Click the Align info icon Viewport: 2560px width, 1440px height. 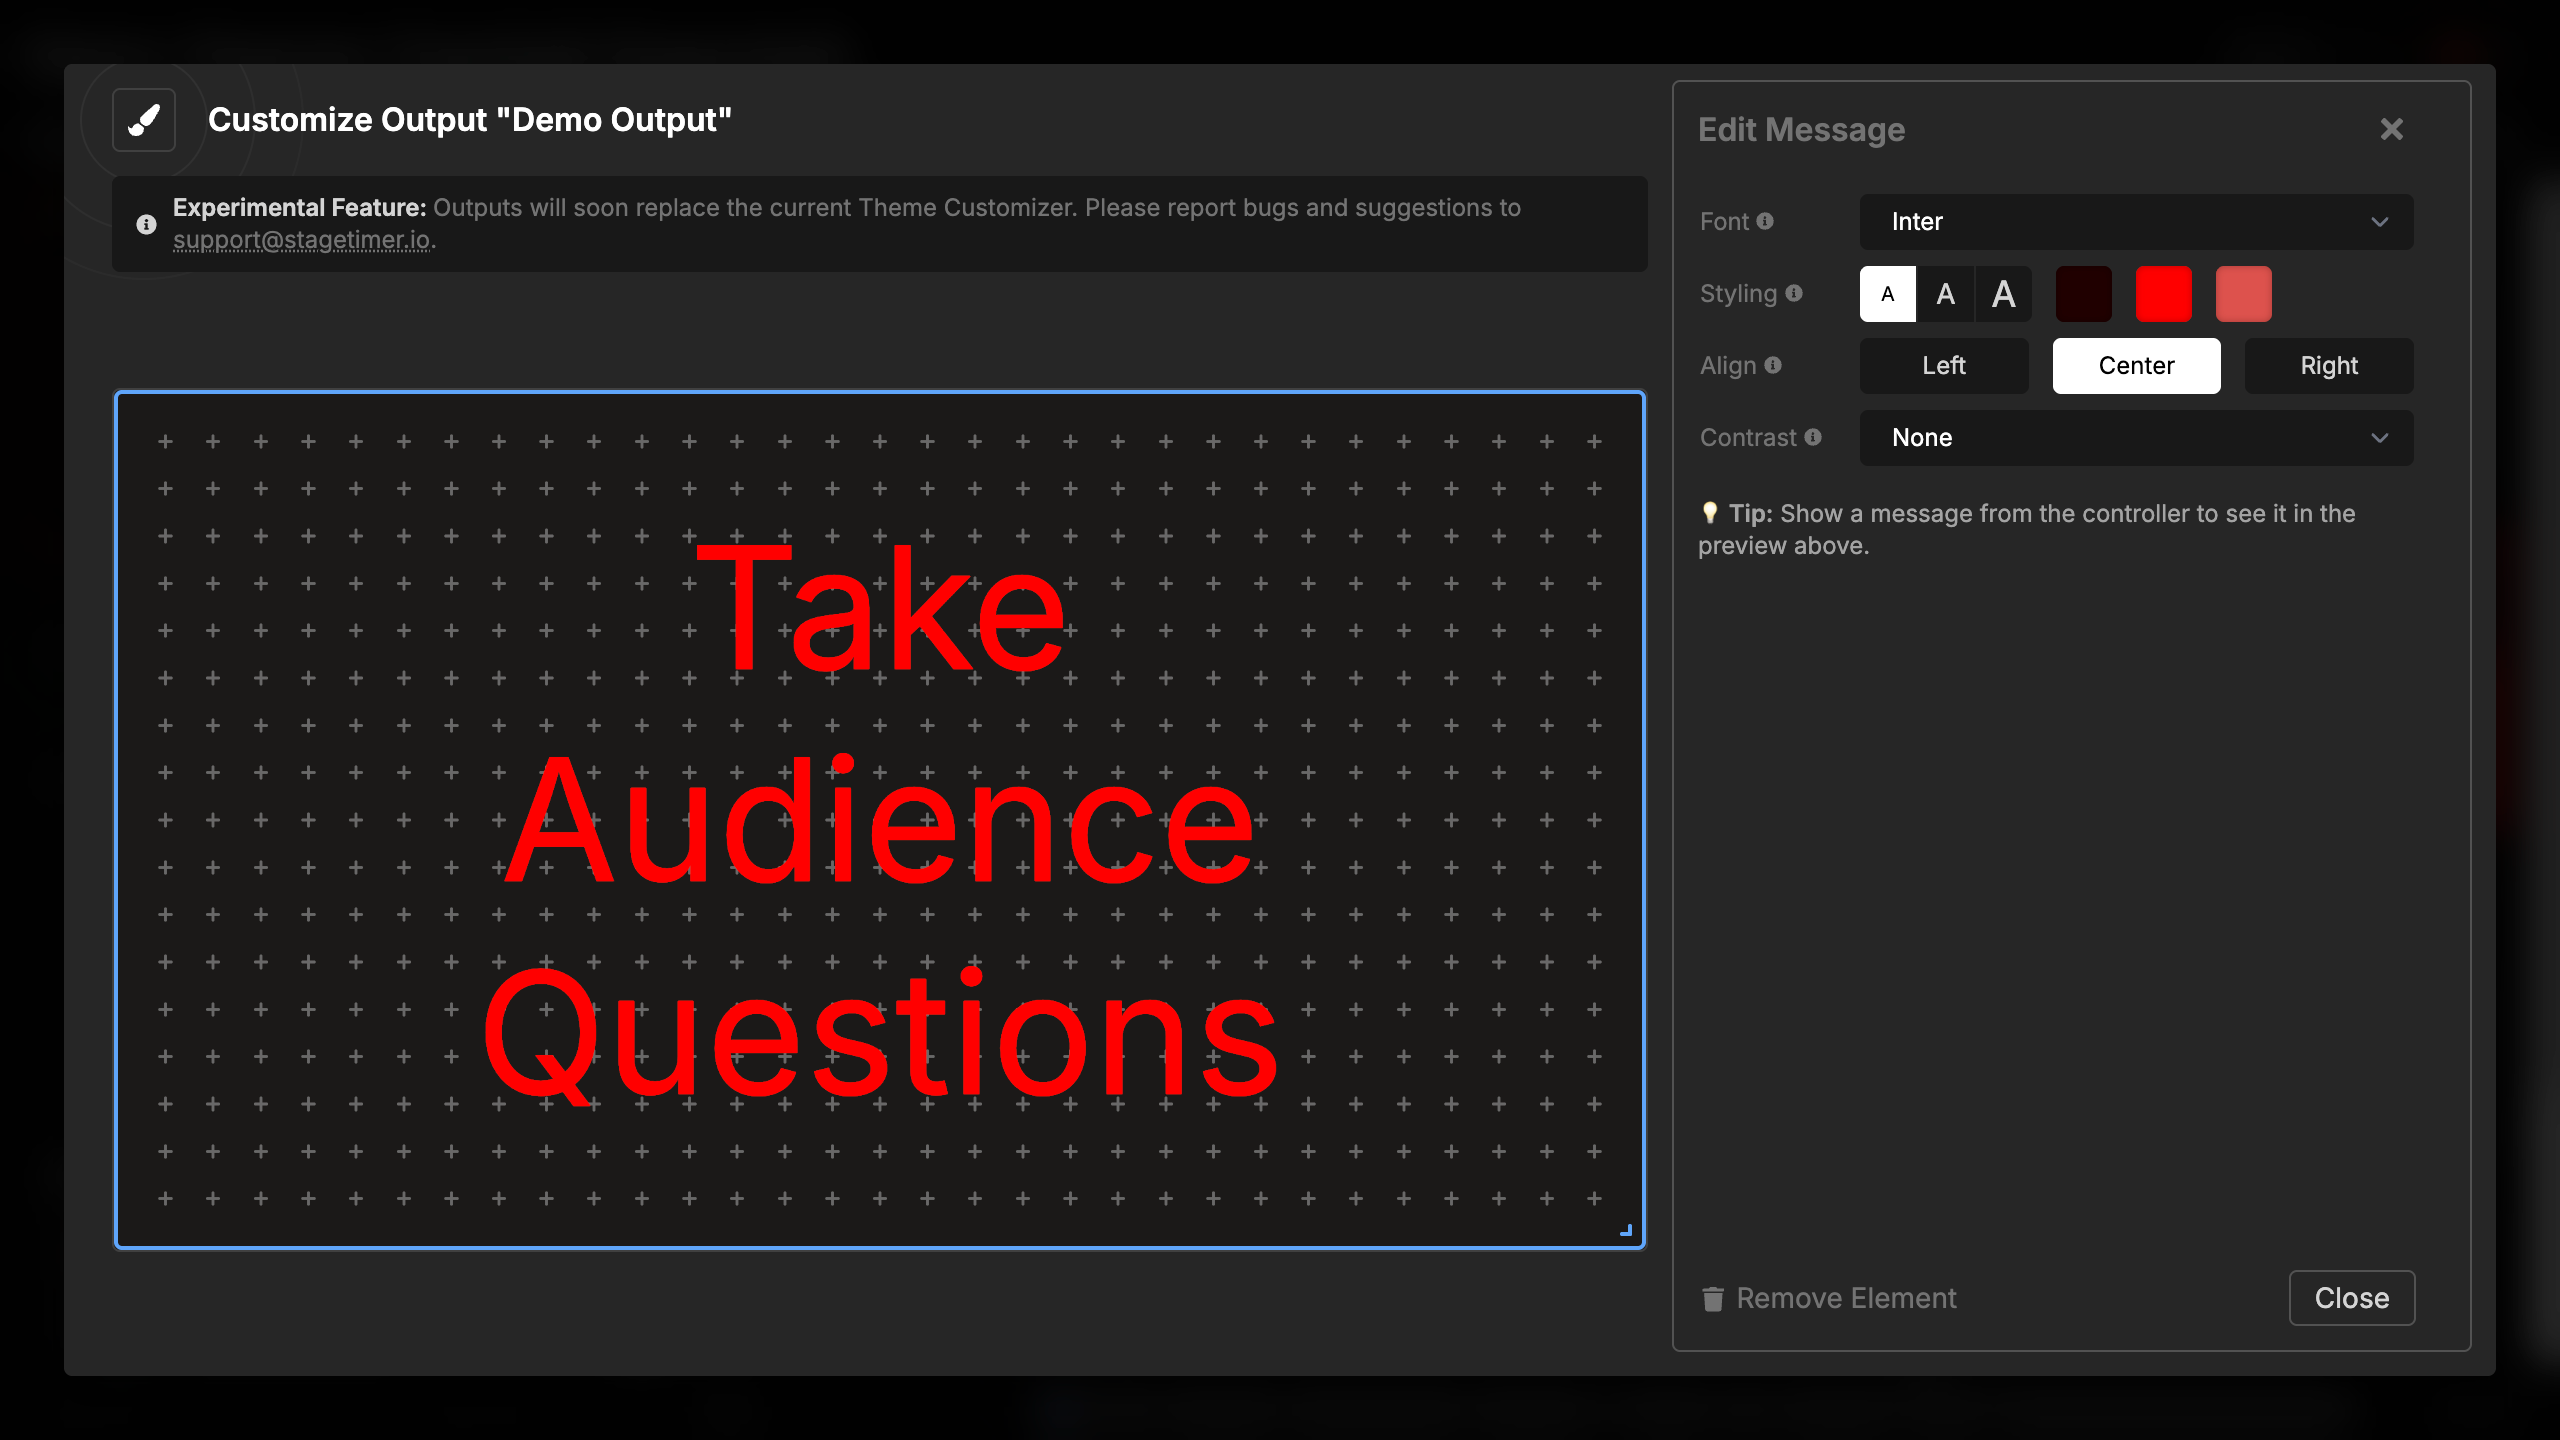(1773, 365)
